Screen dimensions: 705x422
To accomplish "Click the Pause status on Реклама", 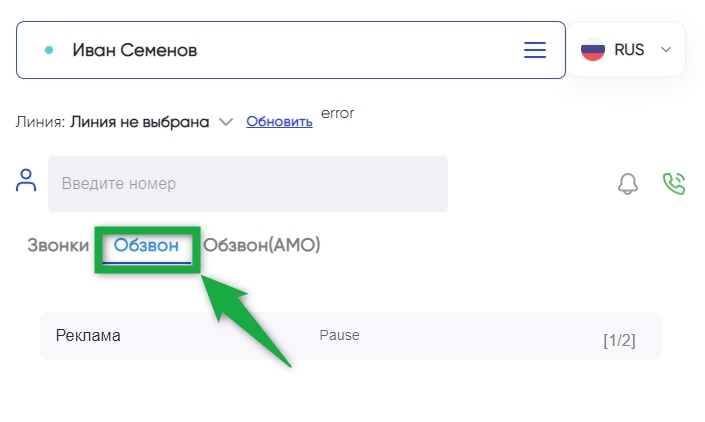I will click(x=339, y=335).
